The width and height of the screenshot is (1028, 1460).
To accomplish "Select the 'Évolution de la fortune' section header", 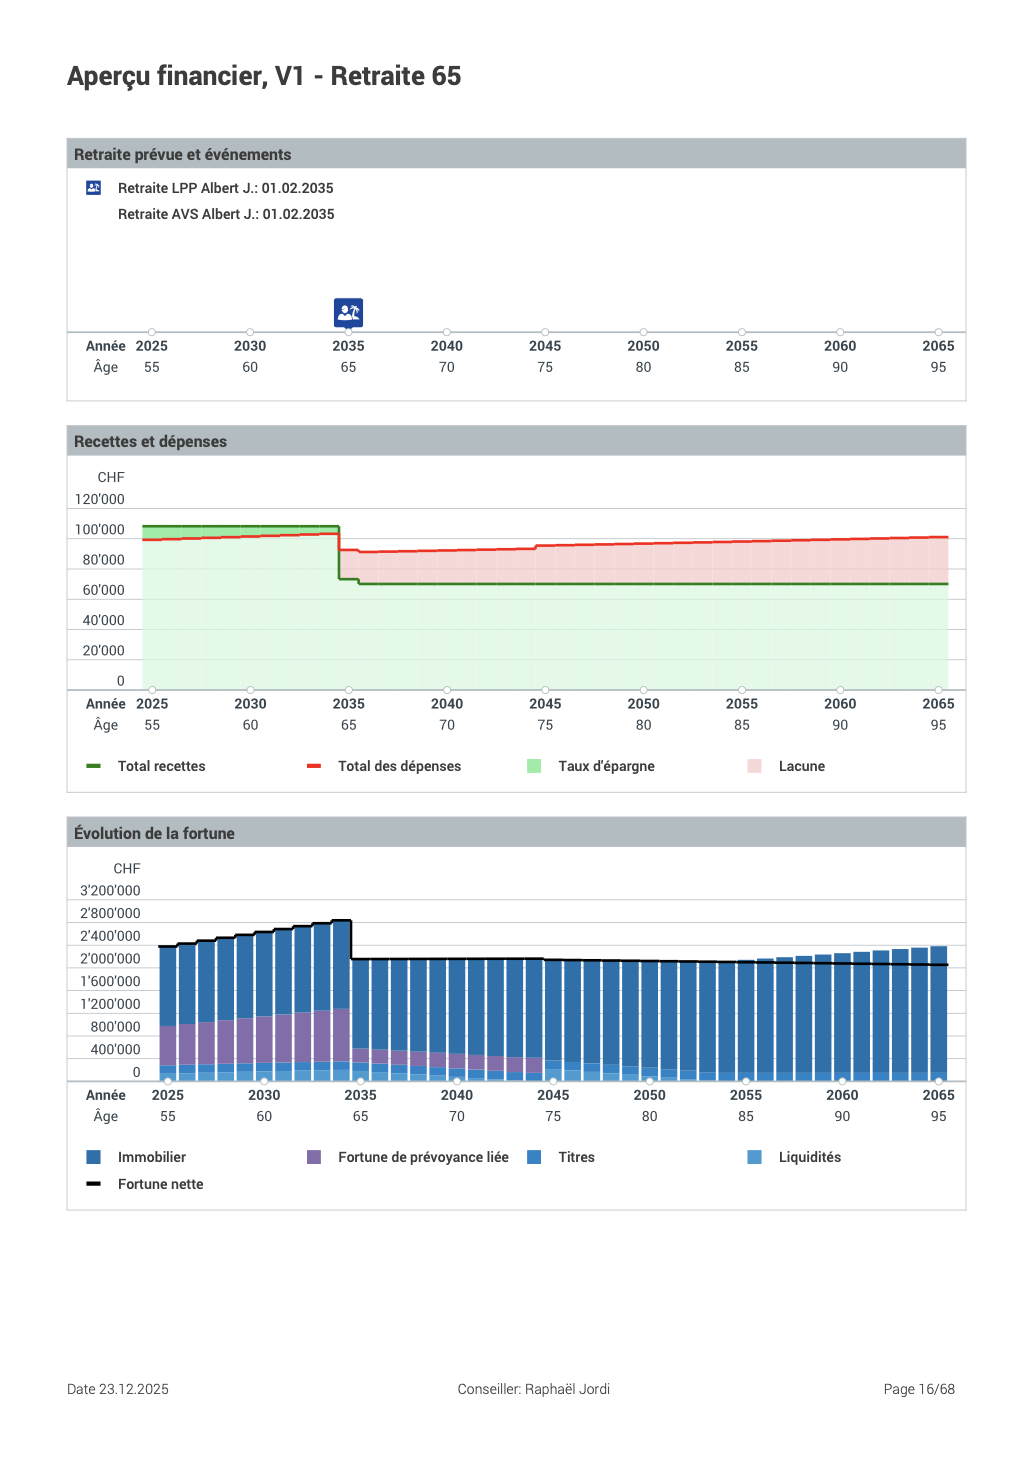I will (155, 833).
